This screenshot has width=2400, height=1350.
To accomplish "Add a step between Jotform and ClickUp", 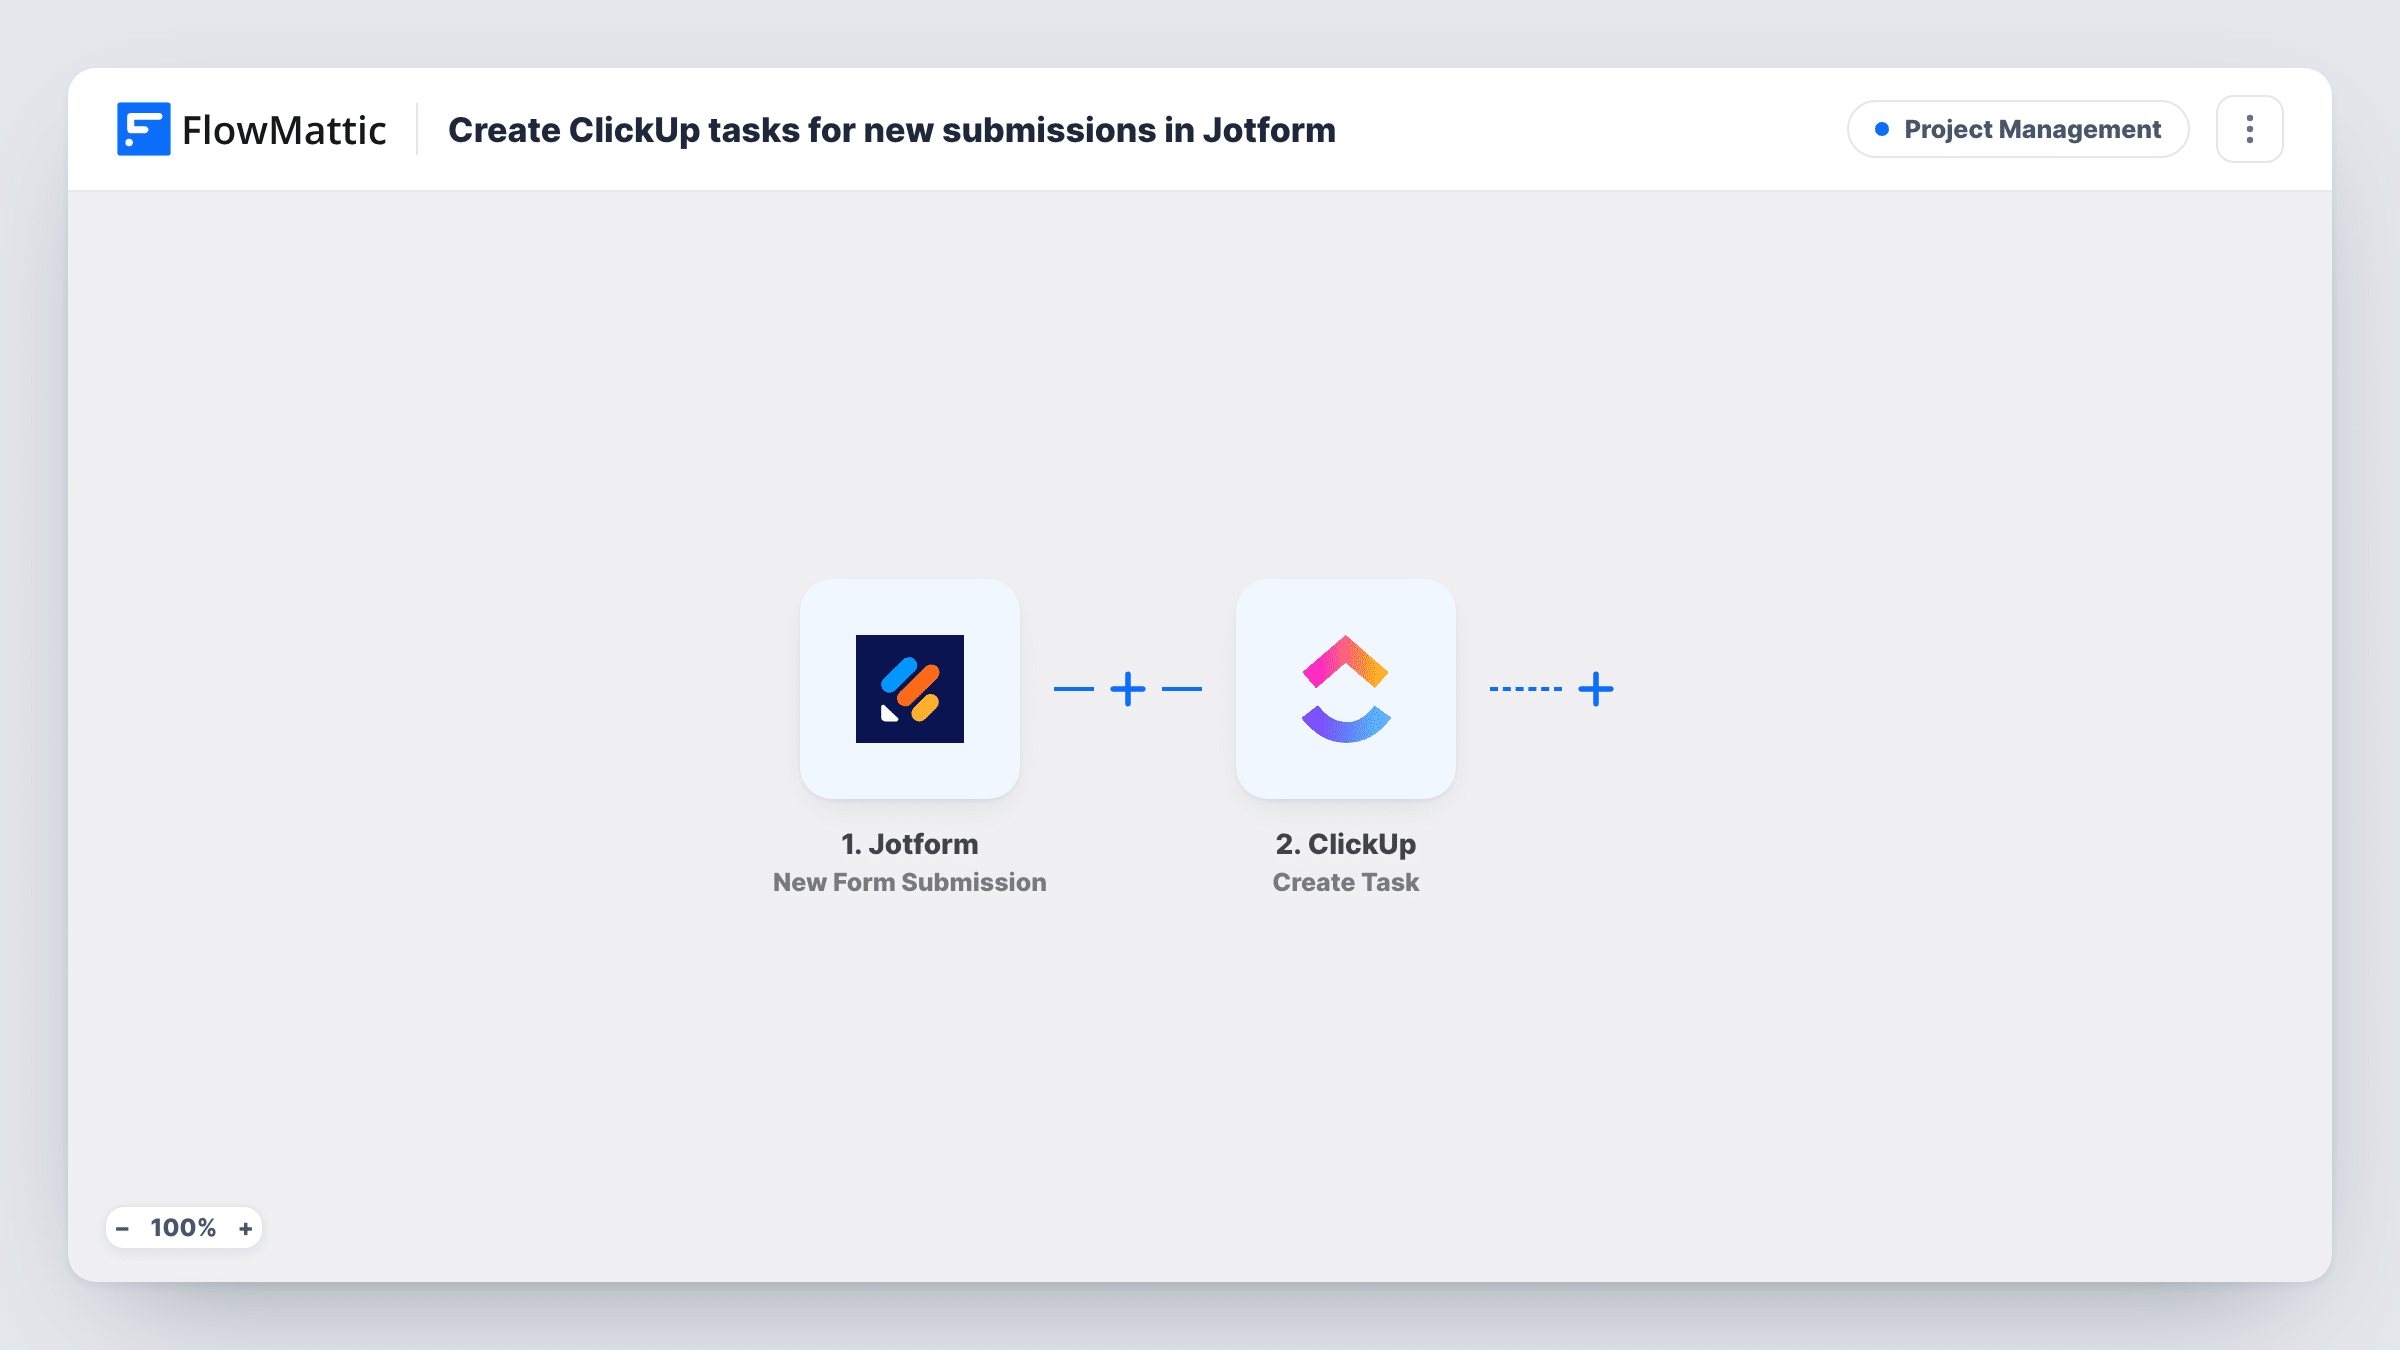I will (x=1128, y=689).
